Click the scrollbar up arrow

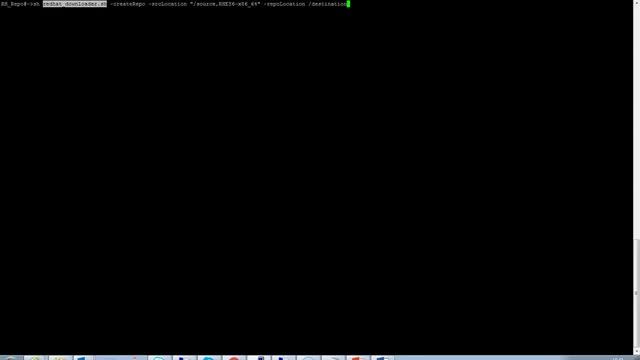click(636, 2)
